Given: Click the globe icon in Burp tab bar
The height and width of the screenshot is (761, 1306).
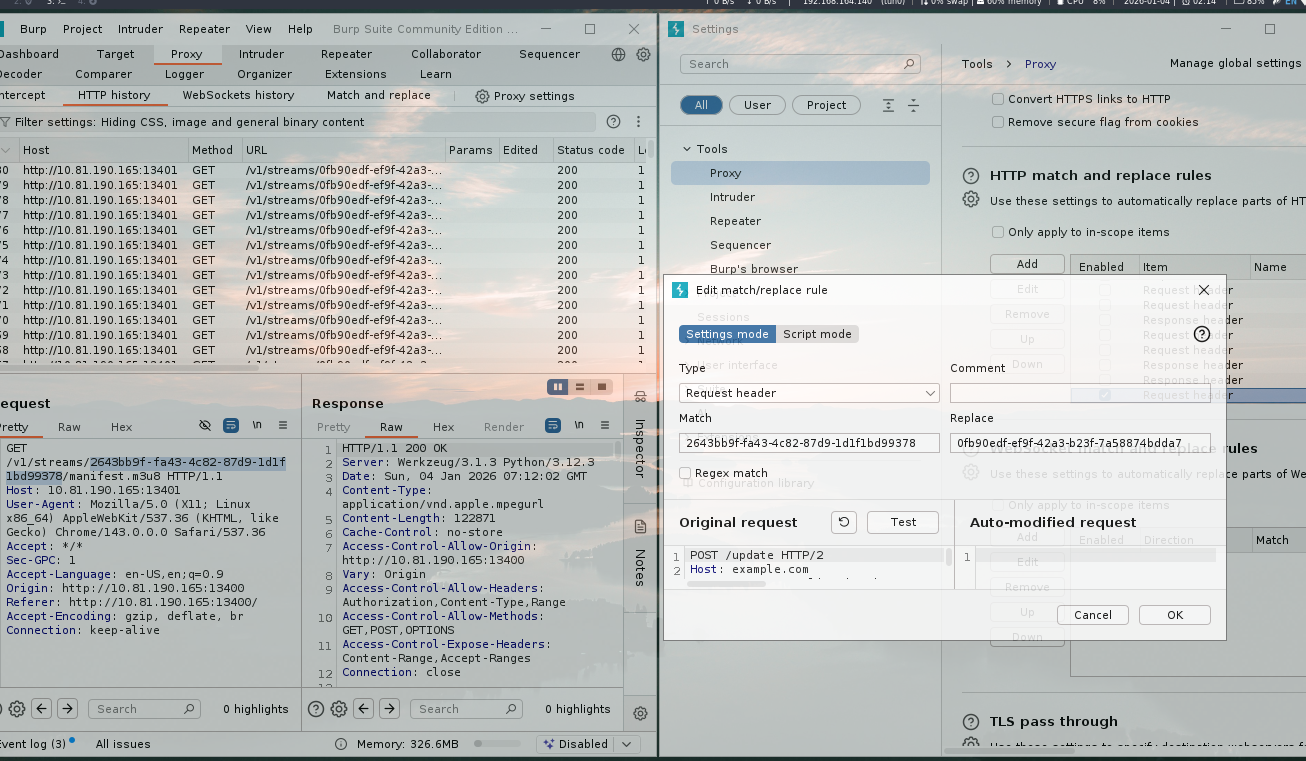Looking at the screenshot, I should click(x=618, y=54).
